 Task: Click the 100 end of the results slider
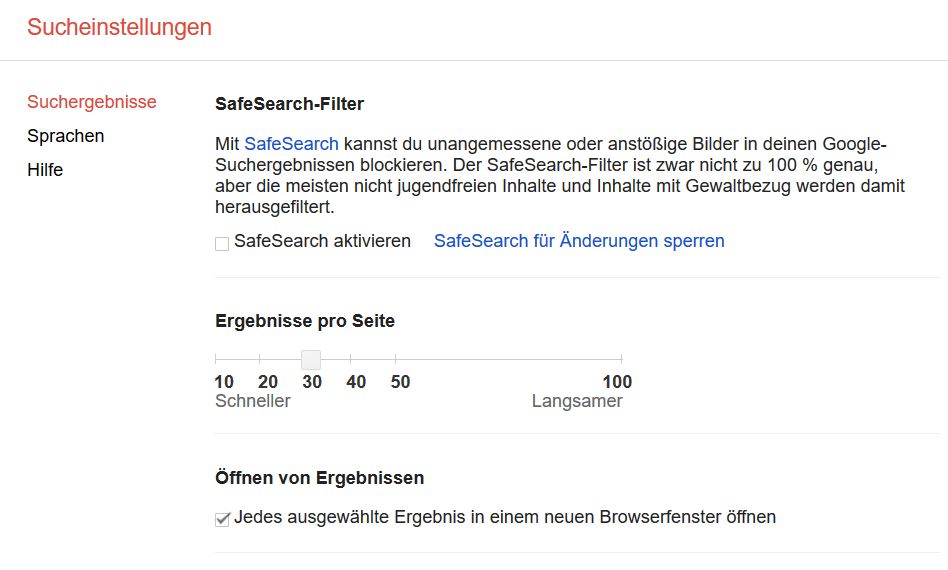click(621, 359)
